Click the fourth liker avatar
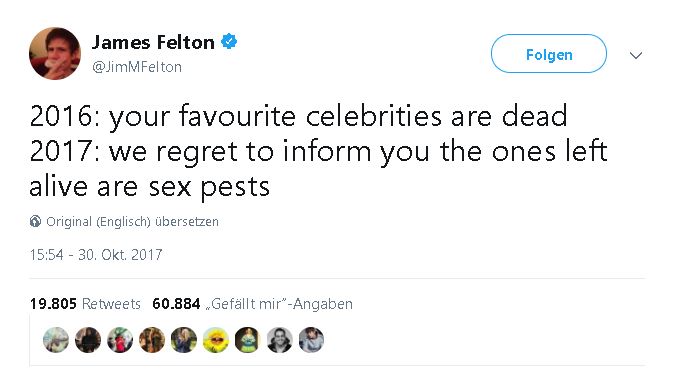678x375 pixels. pyautogui.click(x=152, y=340)
